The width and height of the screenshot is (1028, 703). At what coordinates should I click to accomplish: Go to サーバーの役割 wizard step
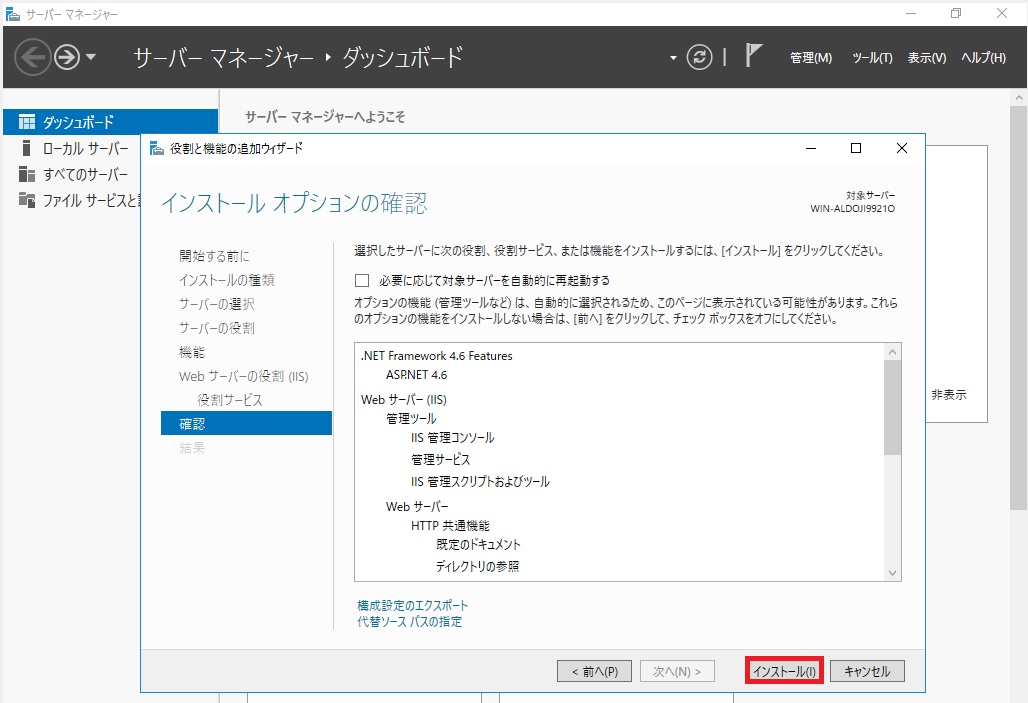(x=217, y=328)
